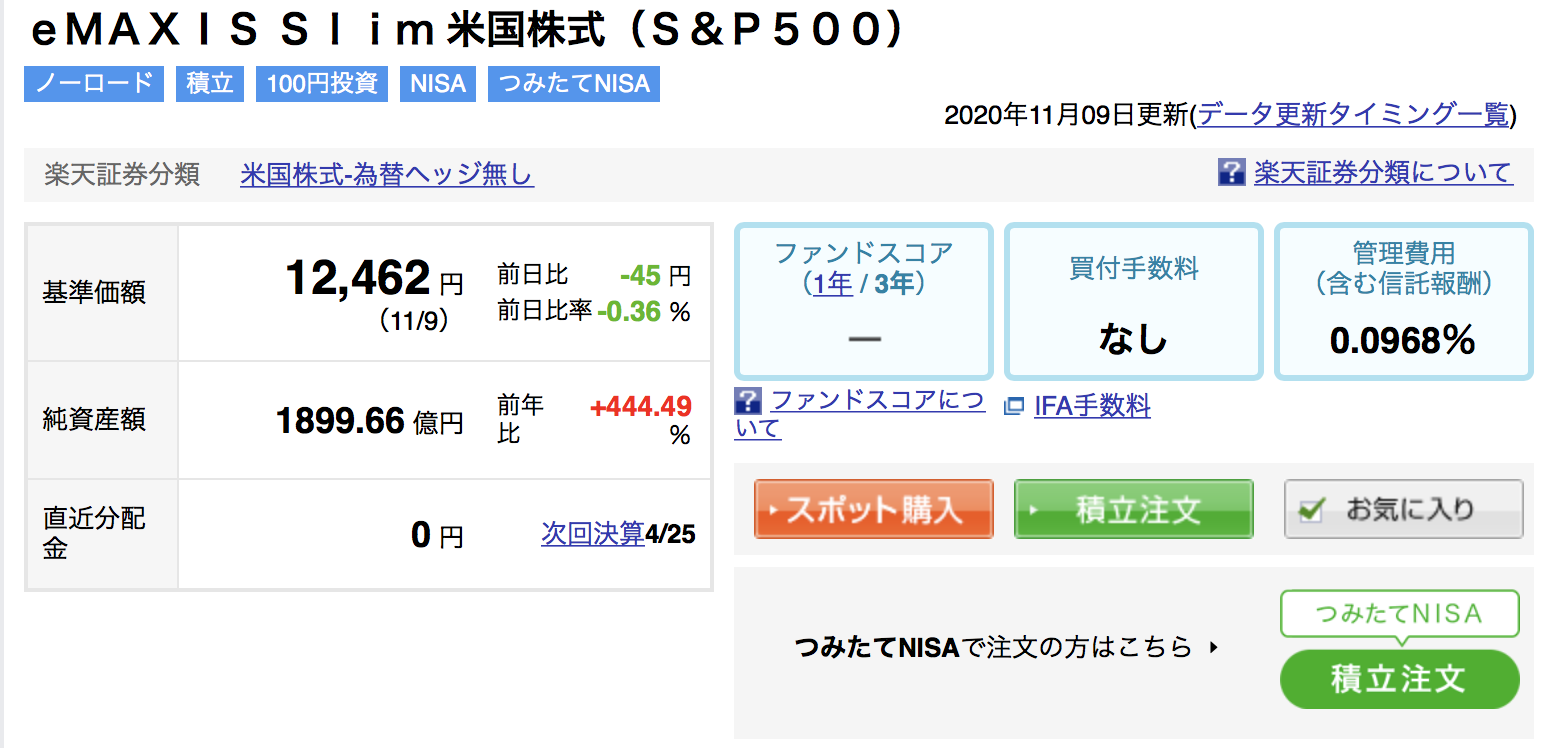The height and width of the screenshot is (748, 1560).
Task: Select the 100円投資 tag
Action: pos(322,83)
